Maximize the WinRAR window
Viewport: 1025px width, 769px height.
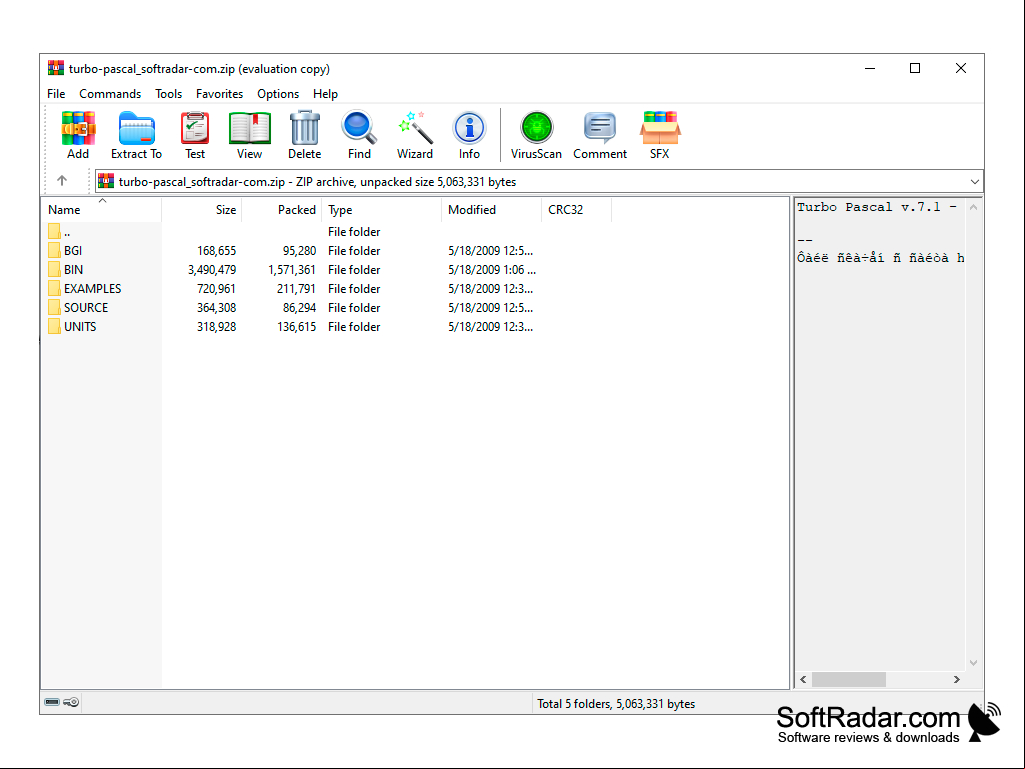[915, 68]
